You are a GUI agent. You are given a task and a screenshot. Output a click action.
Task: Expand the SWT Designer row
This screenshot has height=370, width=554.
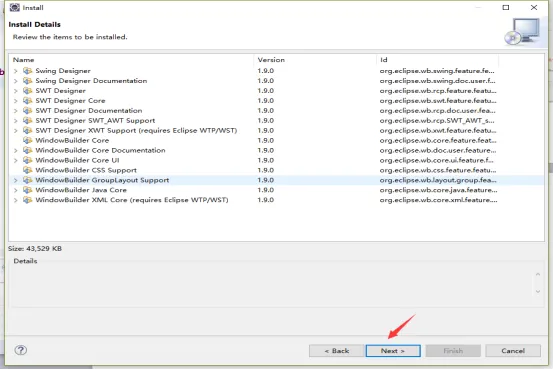pyautogui.click(x=16, y=91)
